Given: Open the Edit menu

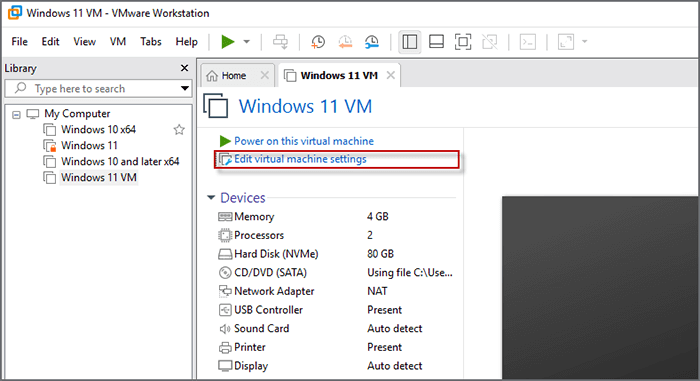Looking at the screenshot, I should tap(50, 42).
